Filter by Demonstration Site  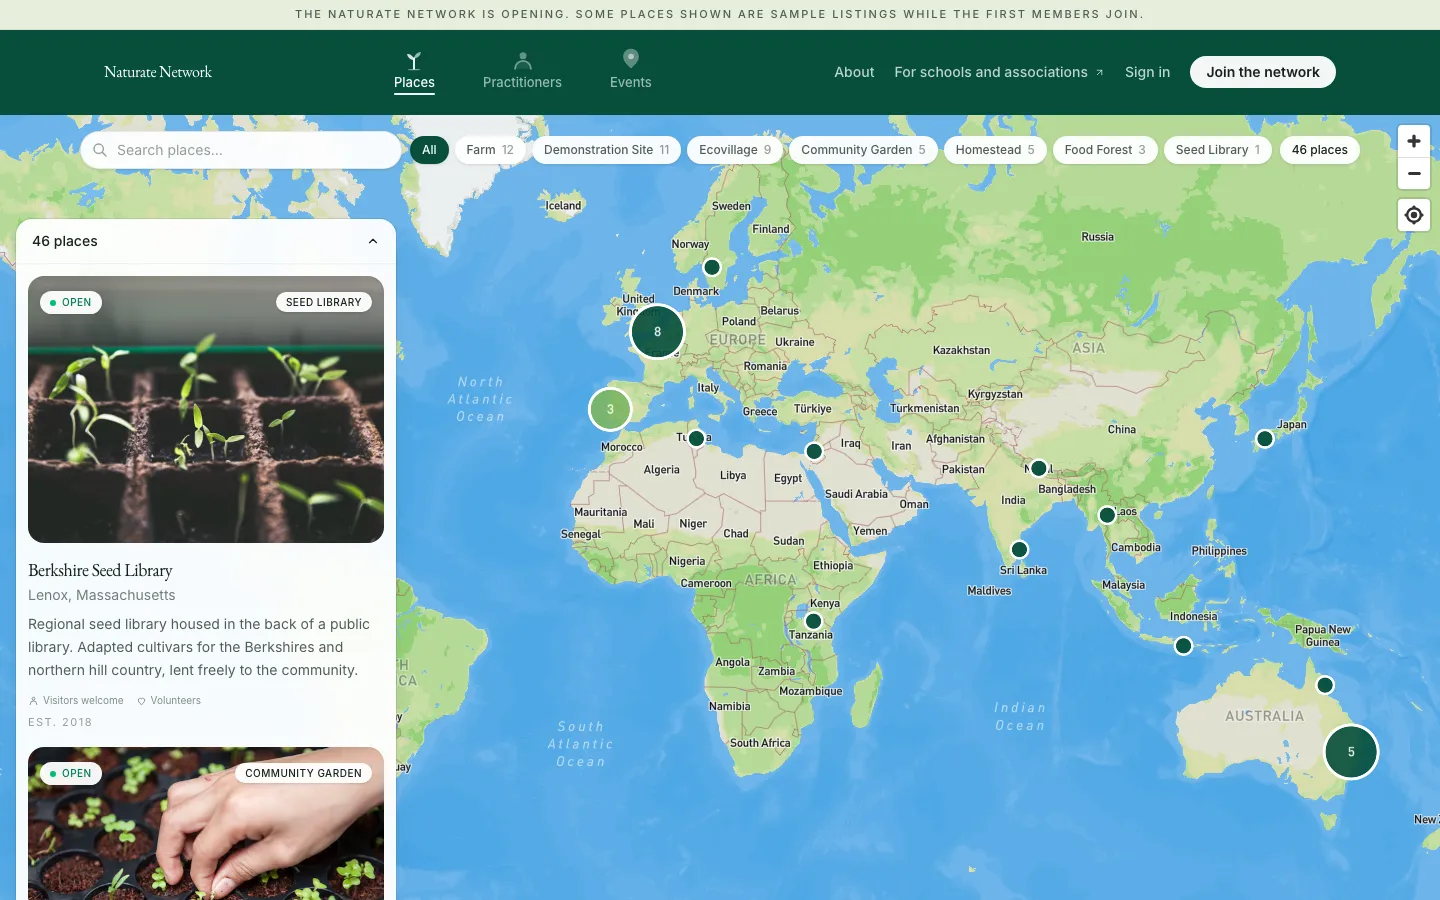point(606,150)
